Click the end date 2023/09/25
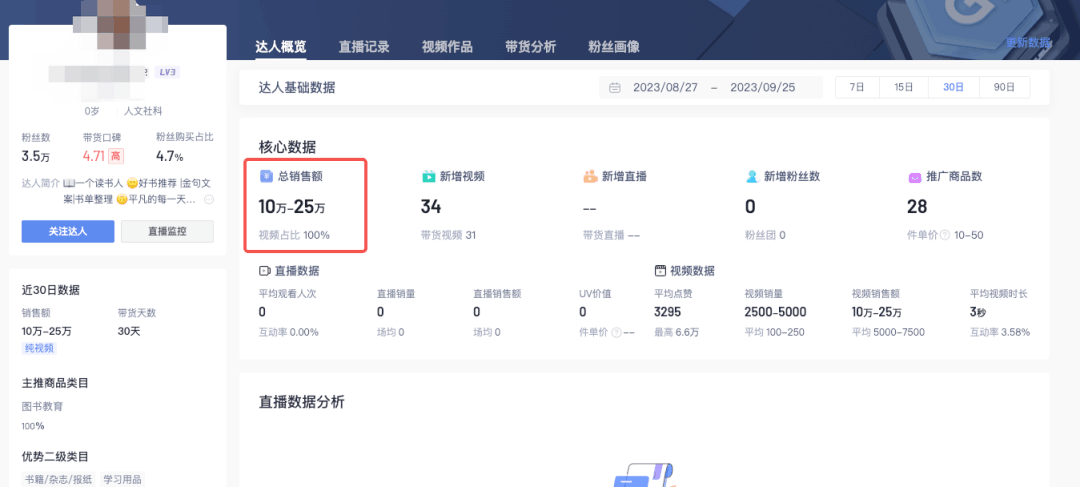The width and height of the screenshot is (1080, 487). coord(762,87)
